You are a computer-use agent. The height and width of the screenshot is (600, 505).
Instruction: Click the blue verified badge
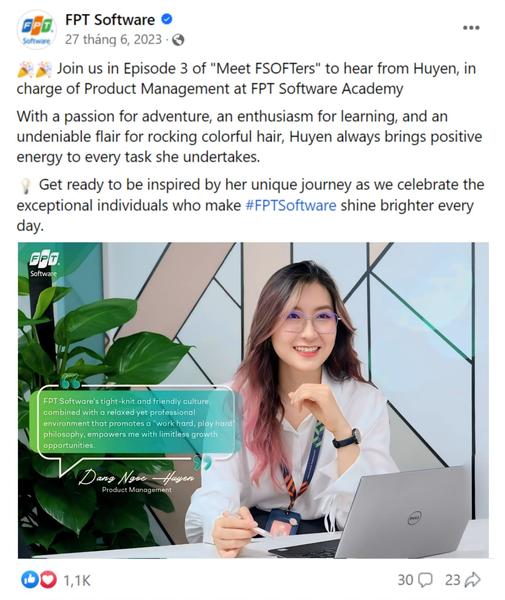166,19
